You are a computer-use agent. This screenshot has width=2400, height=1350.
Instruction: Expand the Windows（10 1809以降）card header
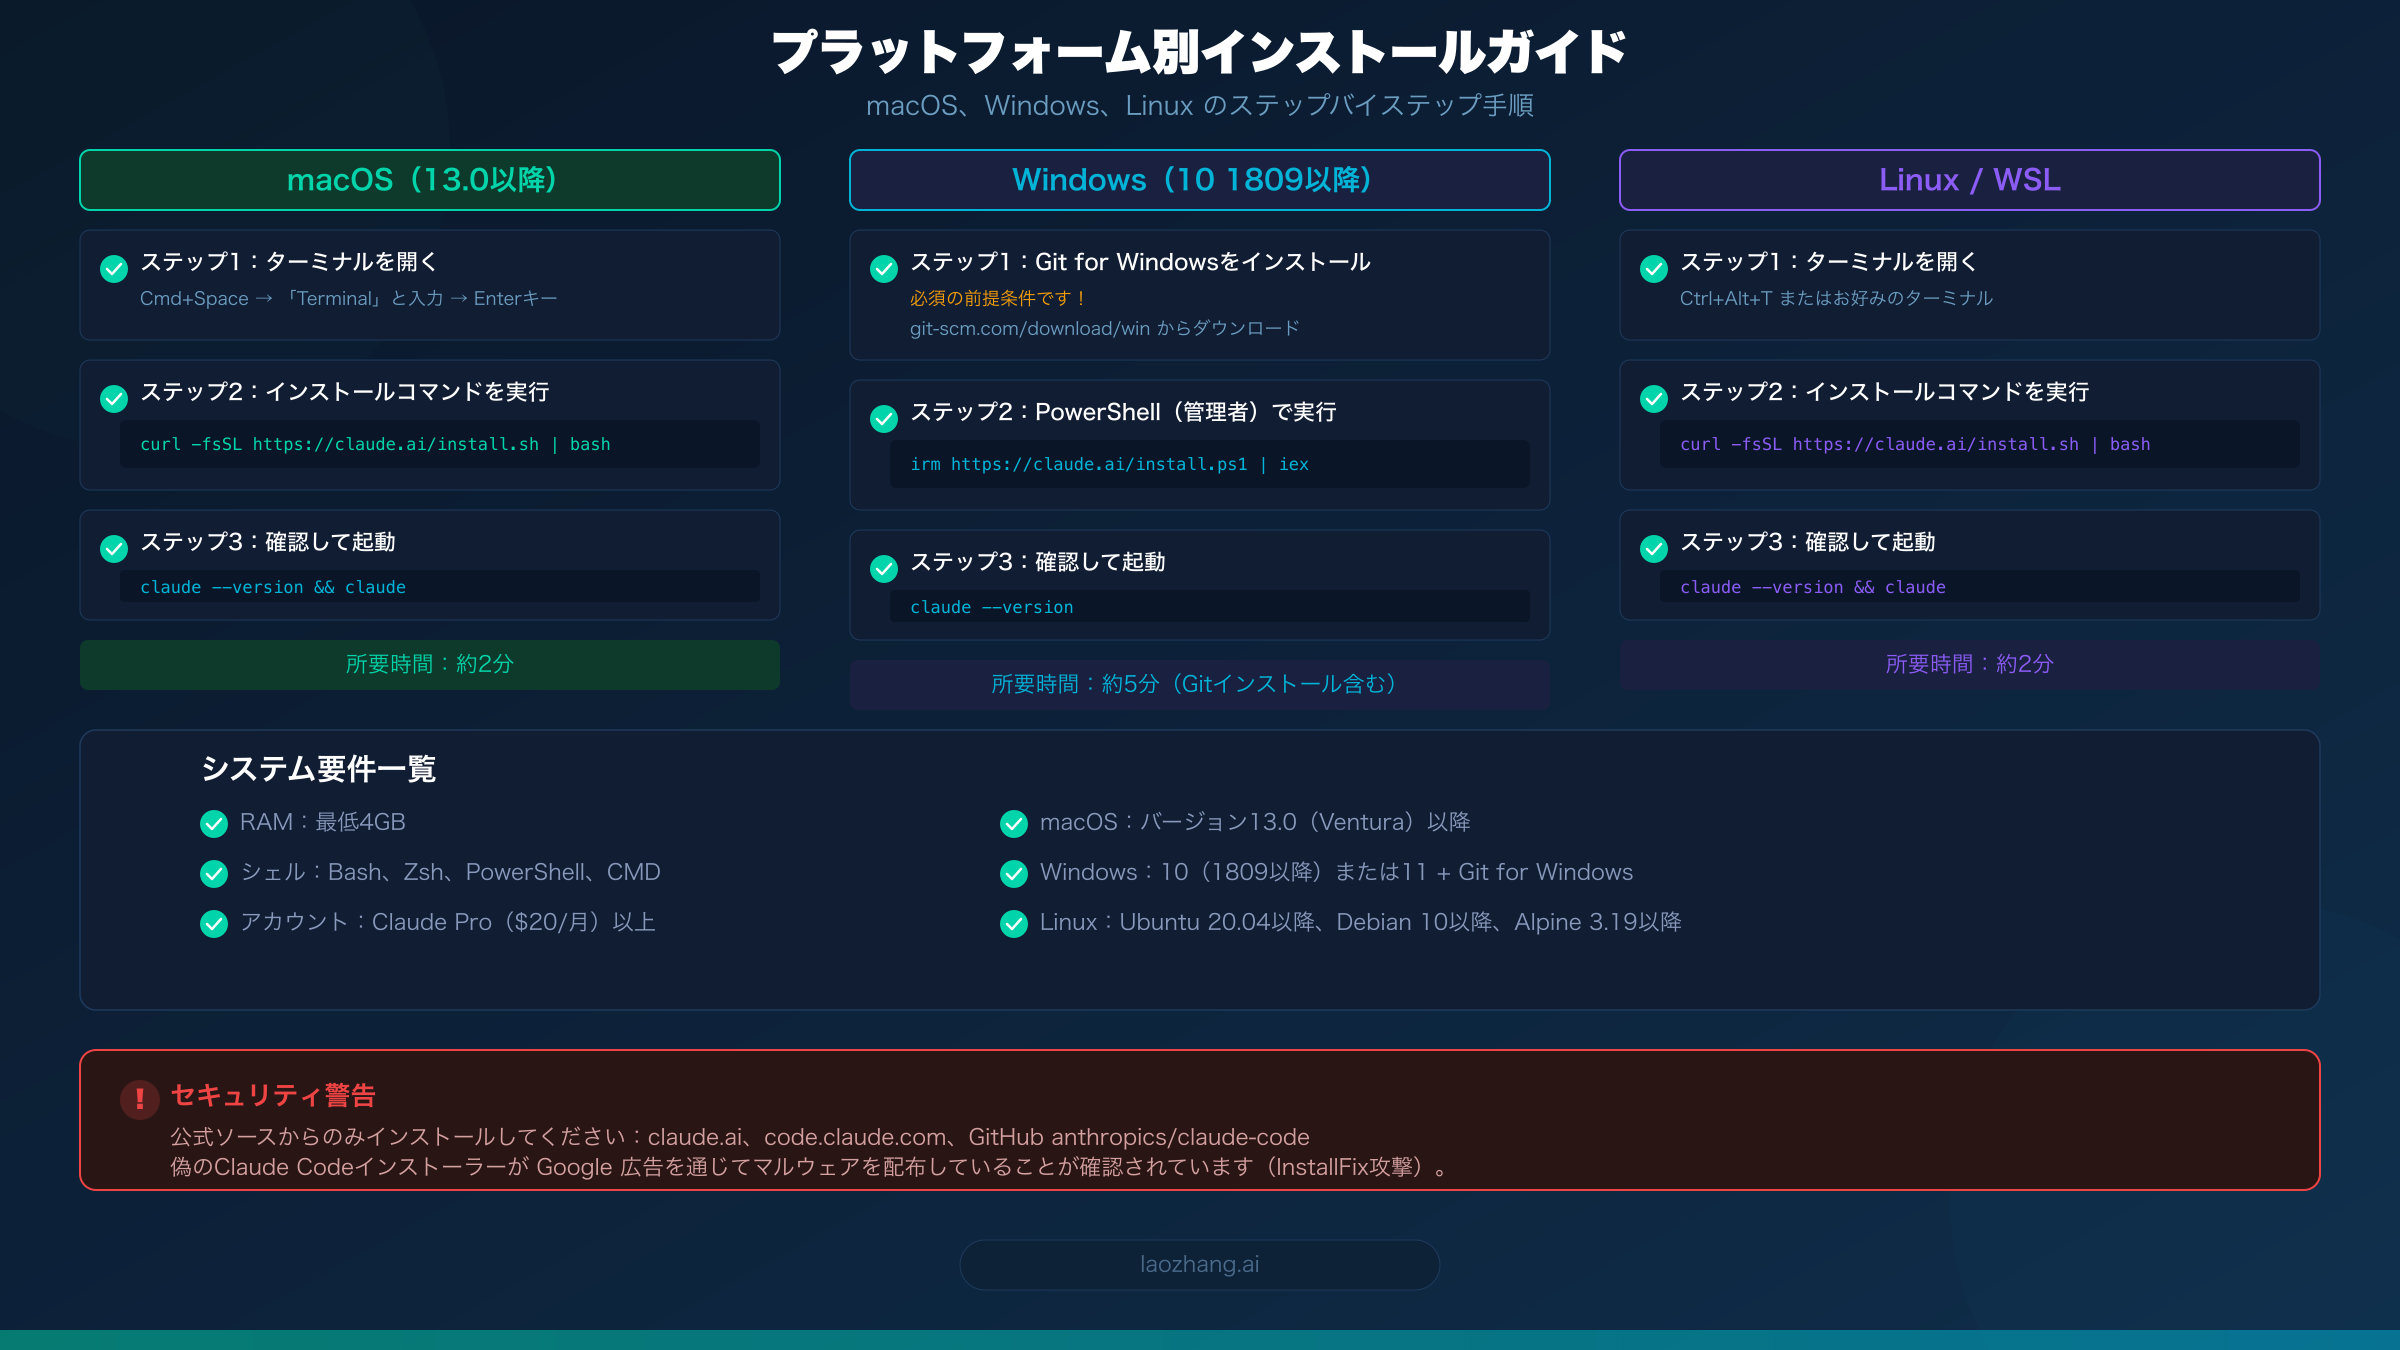[x=1199, y=180]
